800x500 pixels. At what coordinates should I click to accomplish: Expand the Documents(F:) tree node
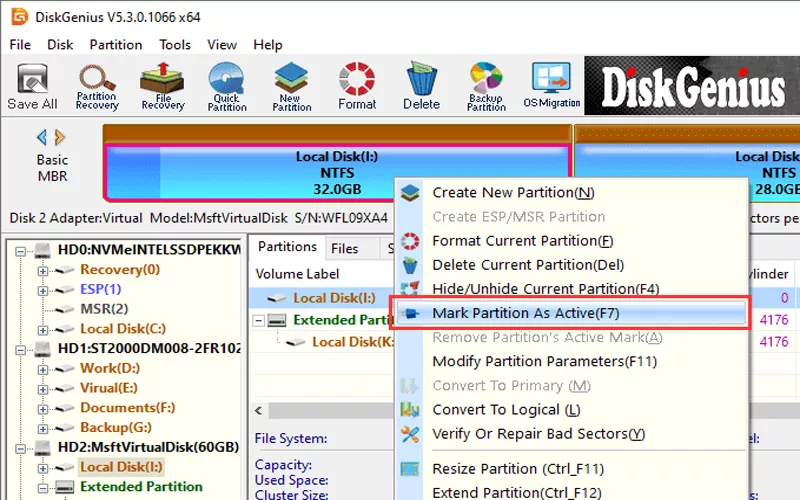(43, 409)
